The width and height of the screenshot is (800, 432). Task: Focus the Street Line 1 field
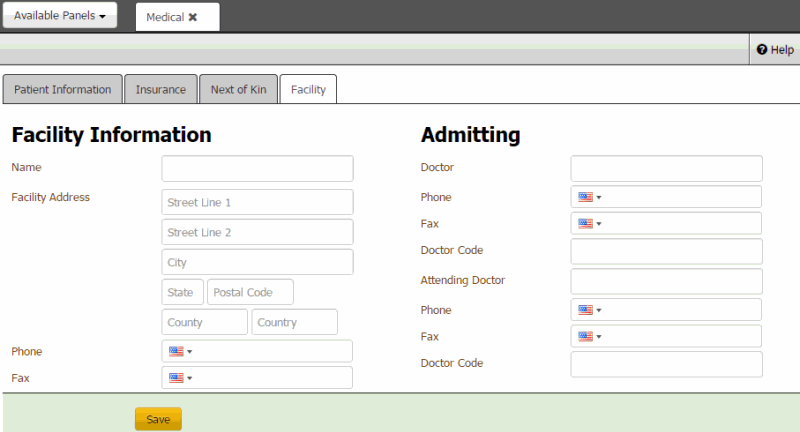(257, 202)
